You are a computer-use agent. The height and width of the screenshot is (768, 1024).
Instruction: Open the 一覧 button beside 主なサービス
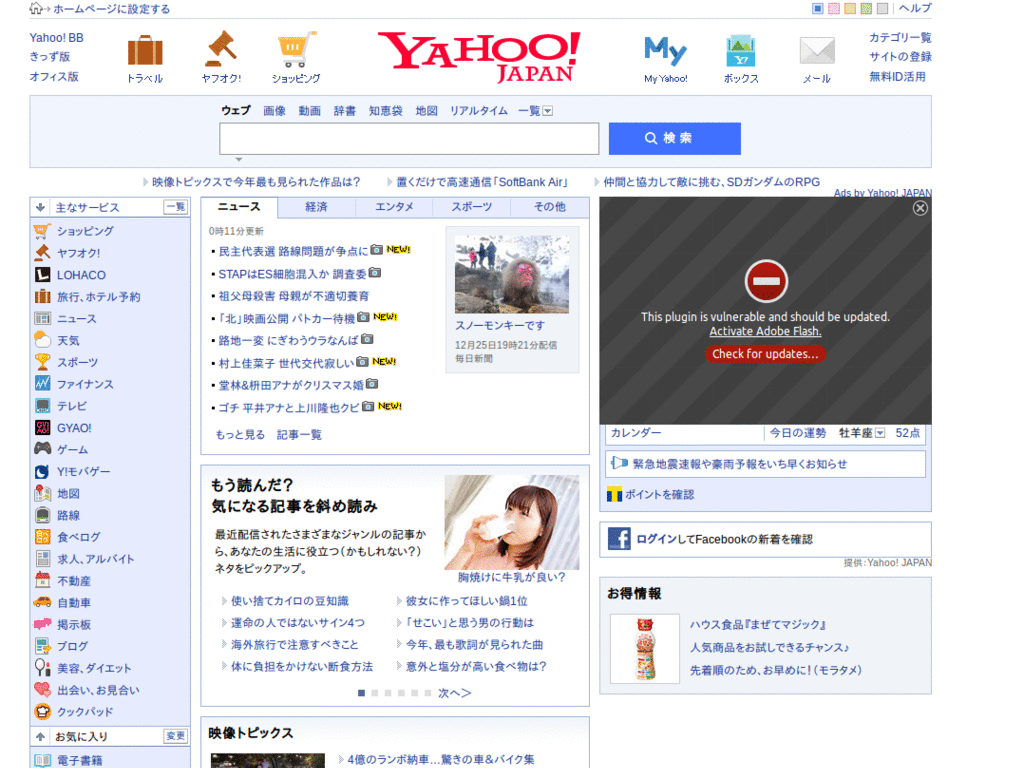(x=176, y=207)
